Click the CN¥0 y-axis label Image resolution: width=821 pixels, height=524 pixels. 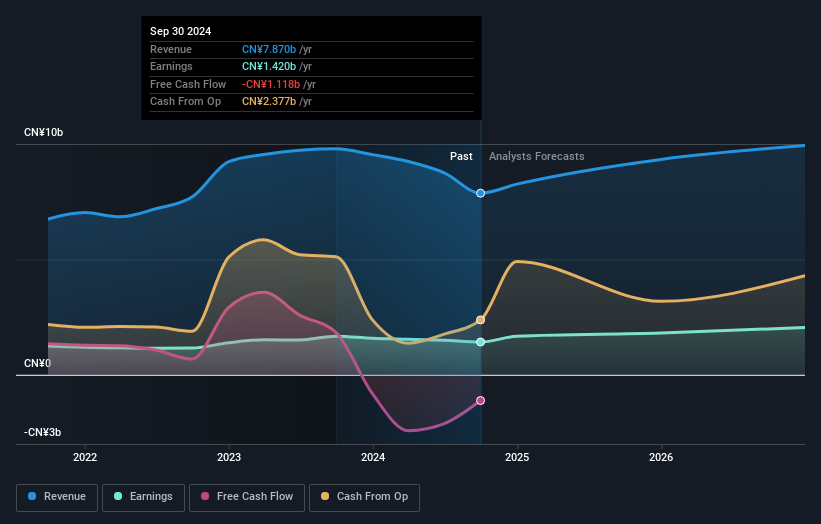click(x=37, y=363)
